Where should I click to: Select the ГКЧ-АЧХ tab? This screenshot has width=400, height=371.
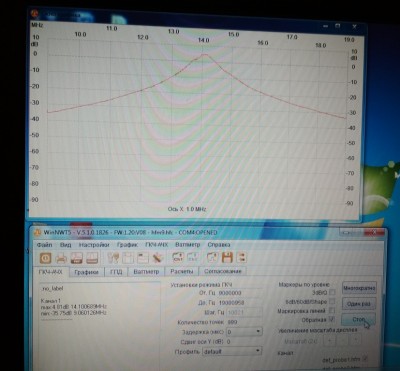pyautogui.click(x=51, y=272)
